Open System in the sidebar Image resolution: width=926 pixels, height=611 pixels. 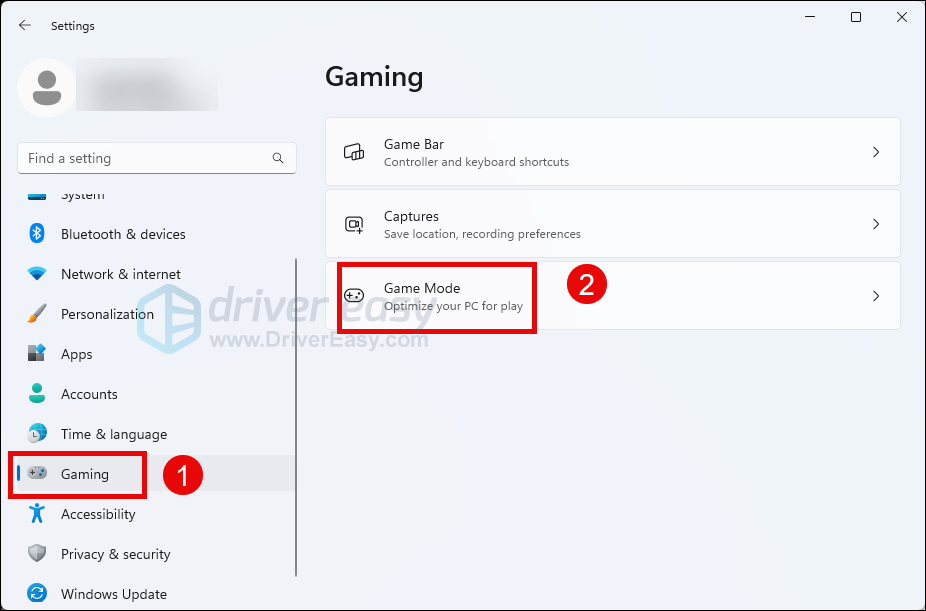coord(82,196)
